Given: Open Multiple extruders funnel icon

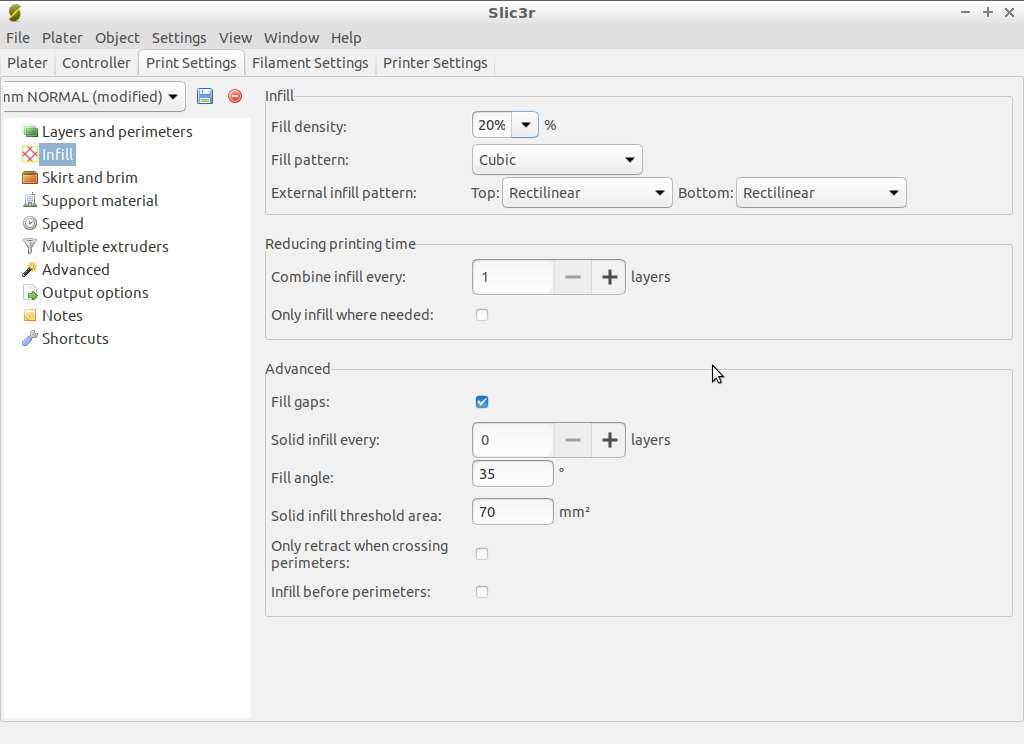Looking at the screenshot, I should (x=30, y=247).
